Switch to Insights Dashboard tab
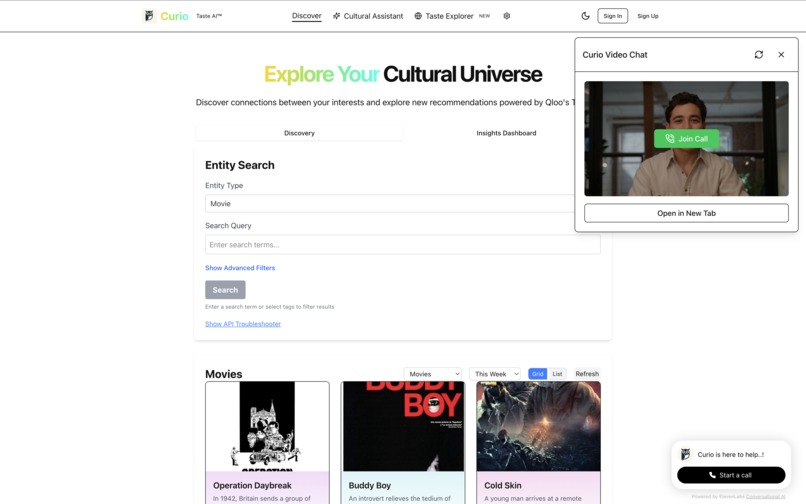 [x=506, y=133]
